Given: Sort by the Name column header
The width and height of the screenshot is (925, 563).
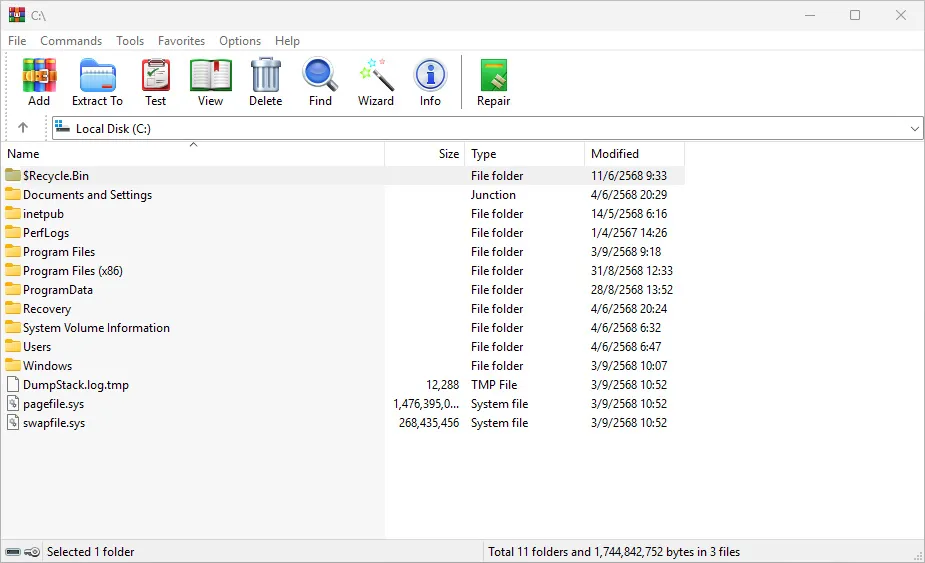Looking at the screenshot, I should 193,153.
